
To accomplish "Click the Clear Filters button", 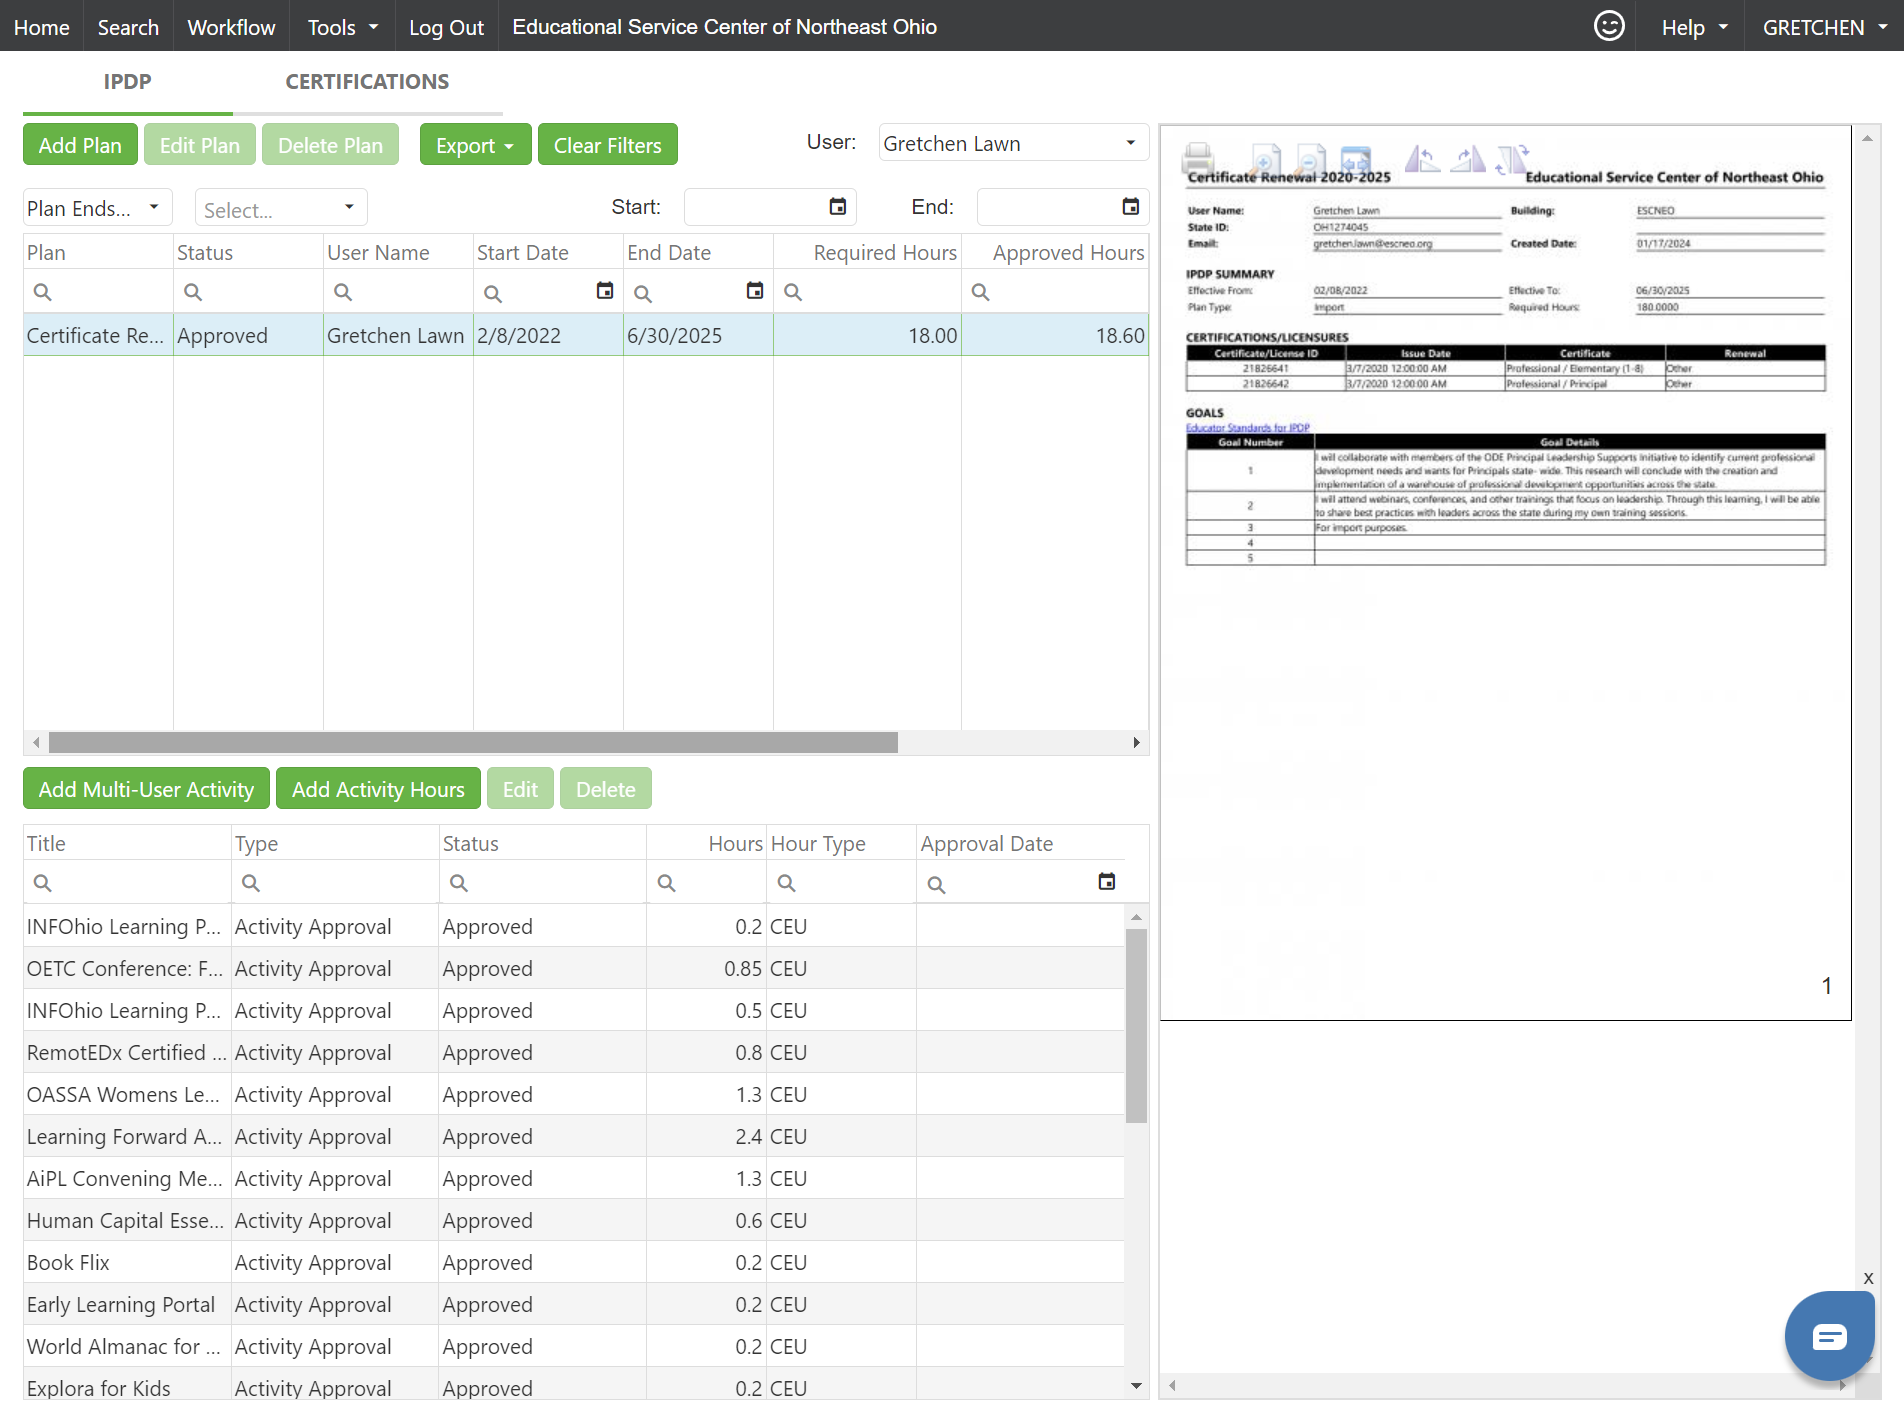I will click(608, 145).
